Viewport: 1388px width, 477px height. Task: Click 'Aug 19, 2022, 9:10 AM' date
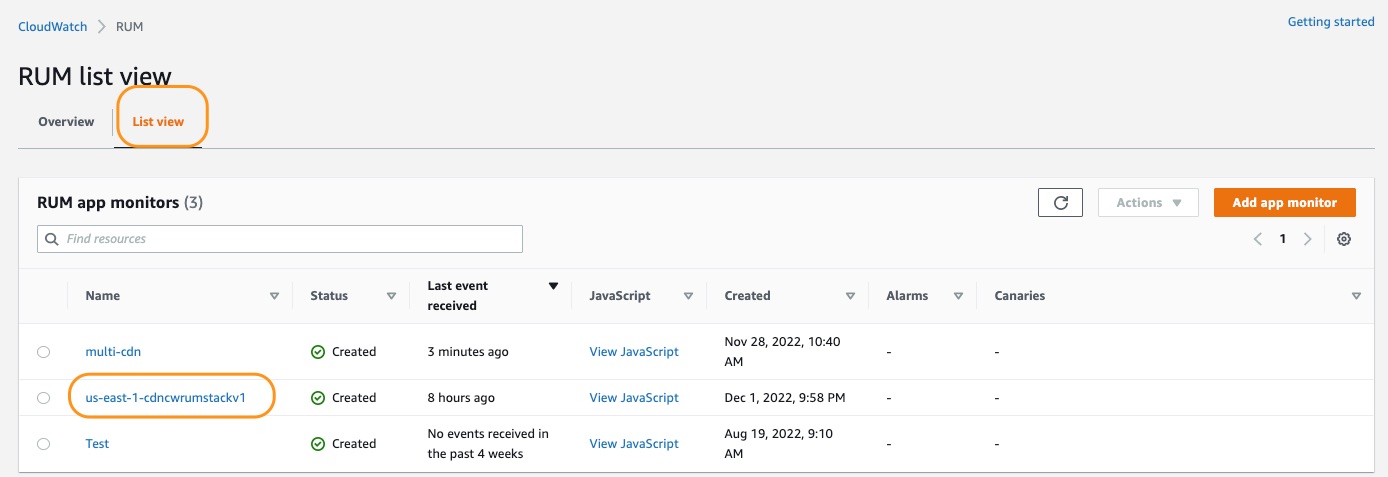[779, 444]
